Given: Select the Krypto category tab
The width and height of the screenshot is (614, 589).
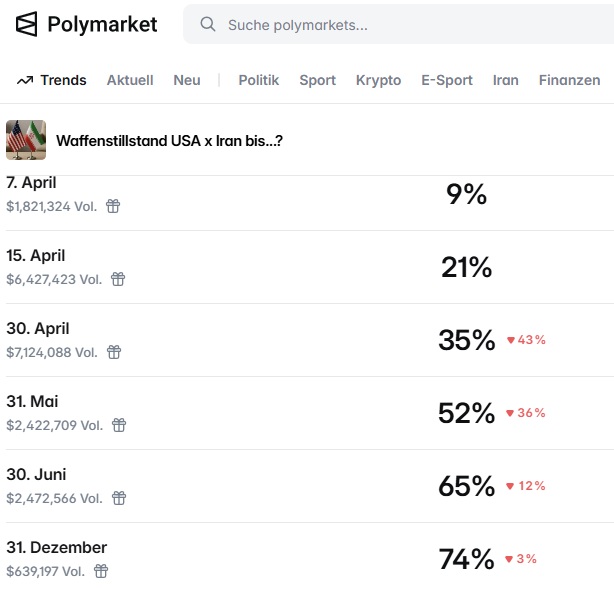Looking at the screenshot, I should click(x=378, y=80).
